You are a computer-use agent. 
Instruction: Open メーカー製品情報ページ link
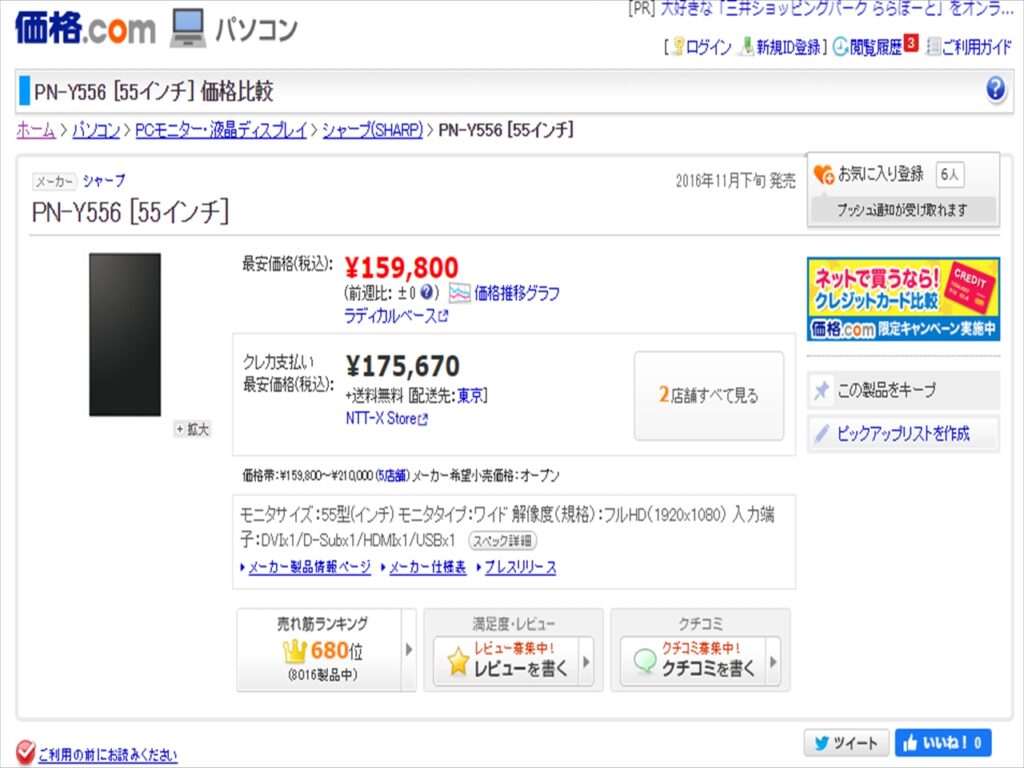click(309, 567)
